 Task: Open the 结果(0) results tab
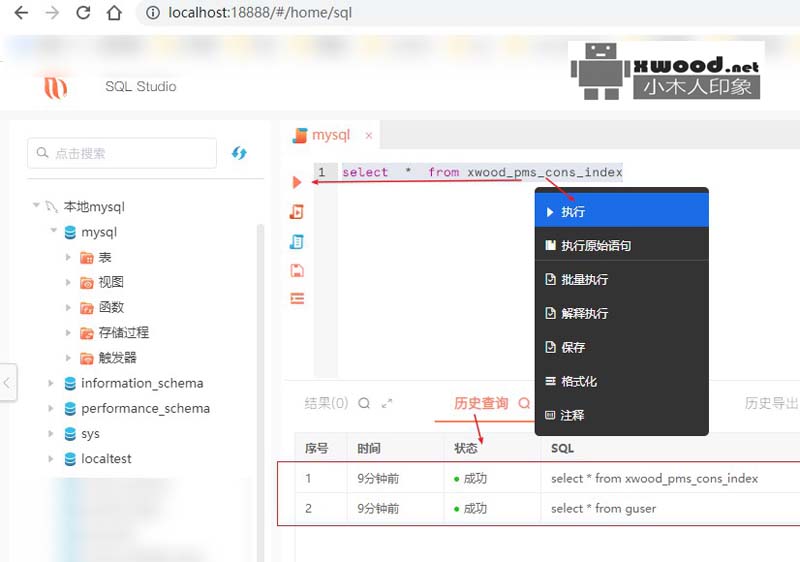(326, 403)
